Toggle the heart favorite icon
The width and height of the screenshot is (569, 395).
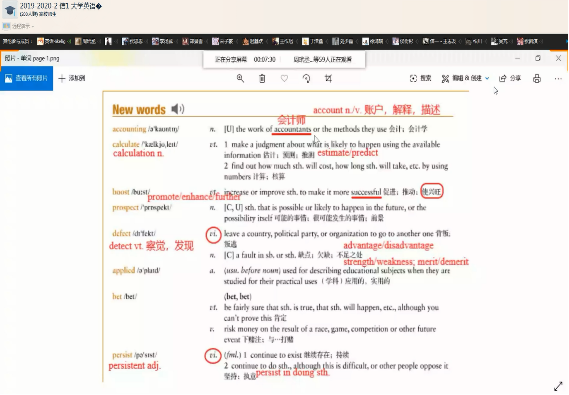tap(284, 78)
